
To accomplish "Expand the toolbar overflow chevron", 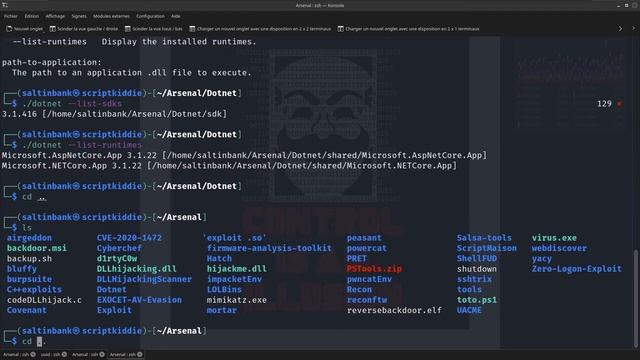I will 620,29.
